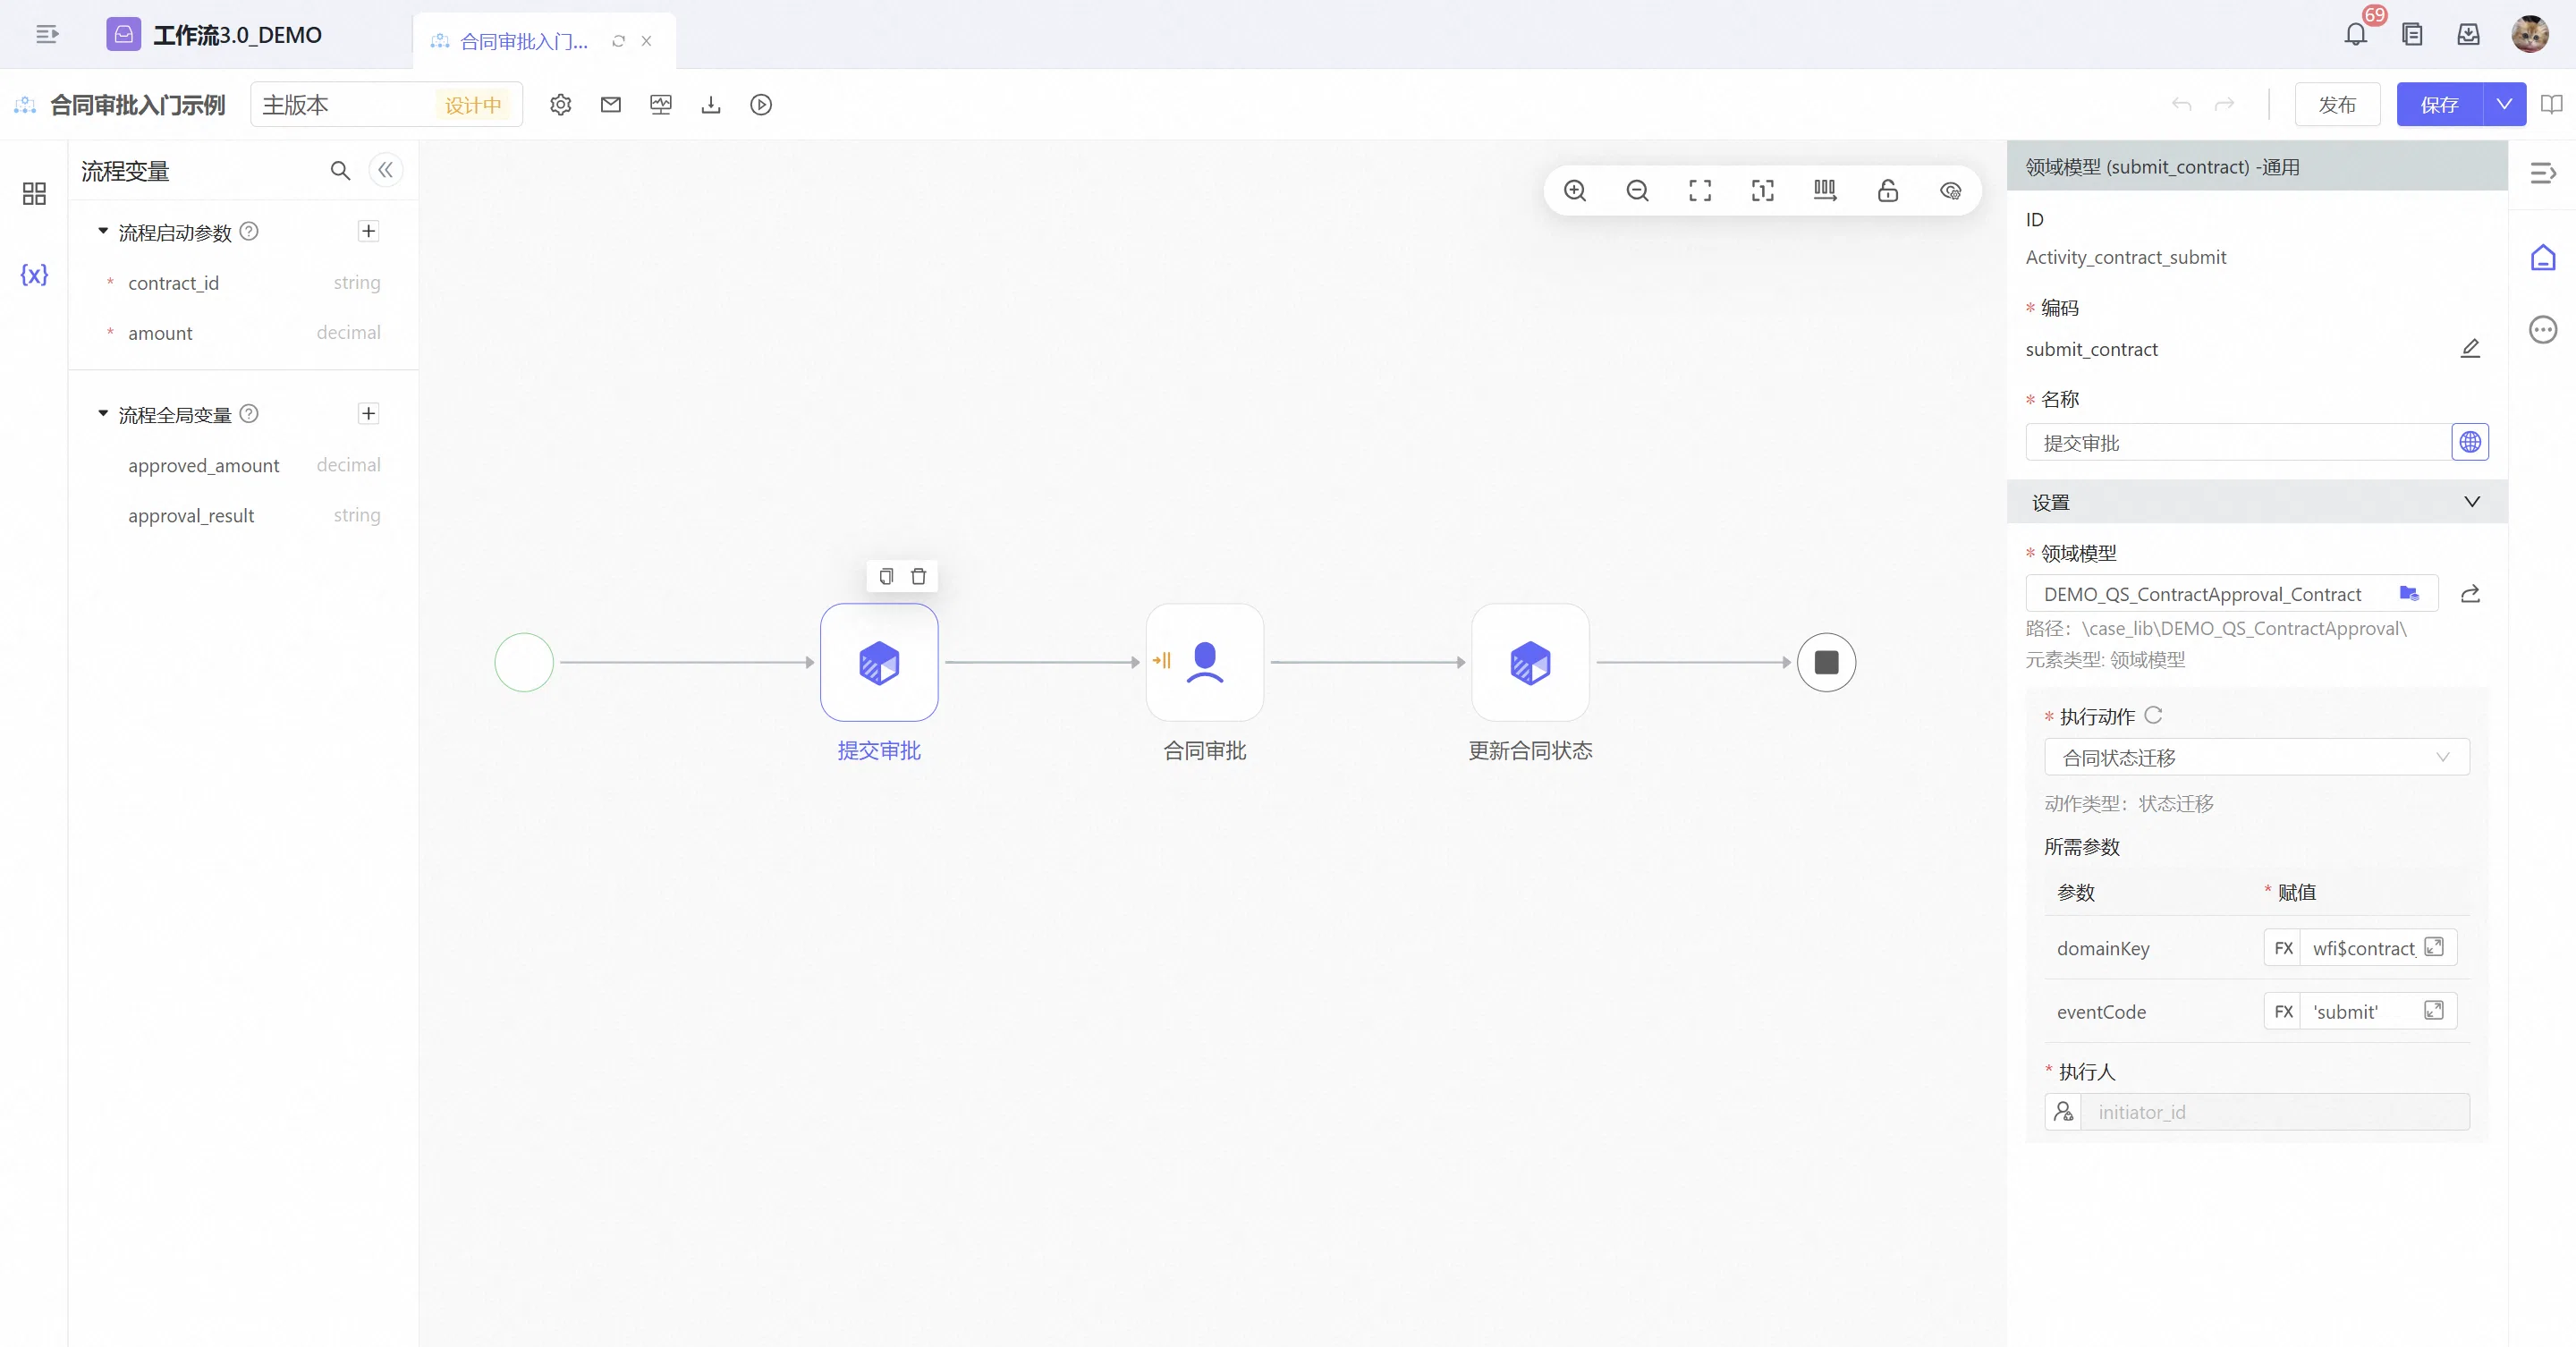The width and height of the screenshot is (2576, 1347).
Task: Click the download export icon
Action: coord(711,105)
